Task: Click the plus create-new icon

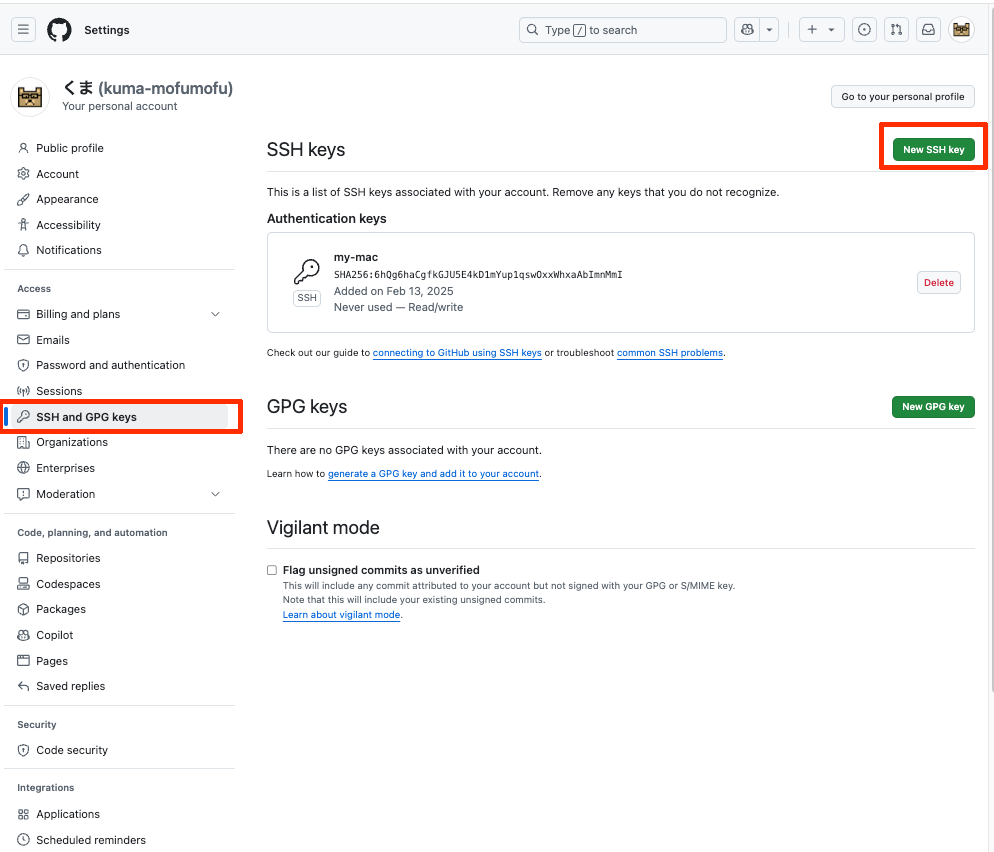Action: [x=812, y=30]
